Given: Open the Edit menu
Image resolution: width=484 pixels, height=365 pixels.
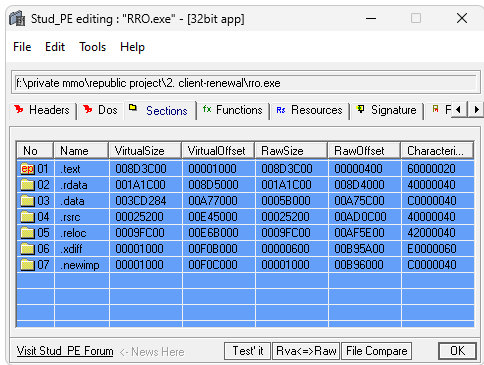Looking at the screenshot, I should (x=55, y=47).
